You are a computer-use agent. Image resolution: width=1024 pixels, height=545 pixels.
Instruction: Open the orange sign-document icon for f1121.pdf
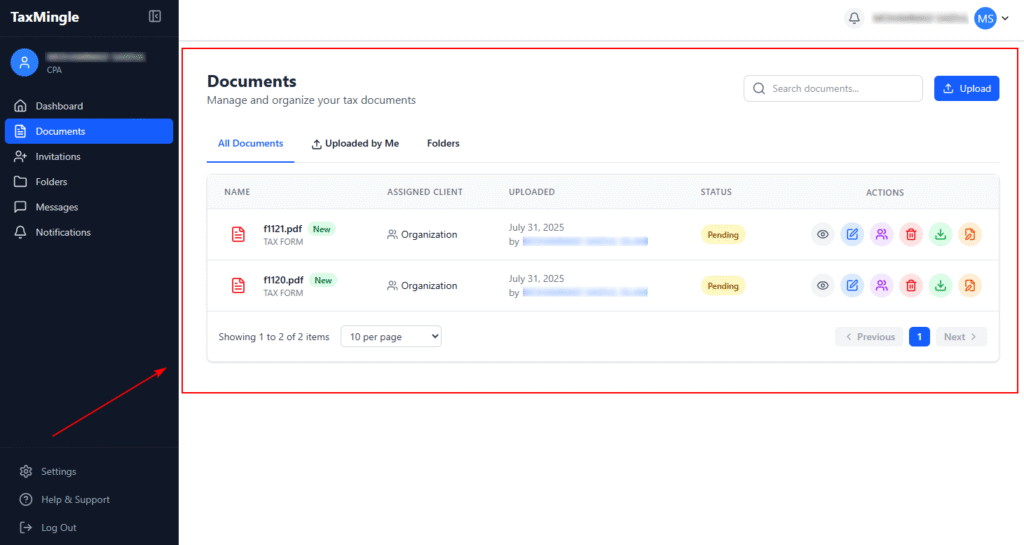tap(969, 235)
